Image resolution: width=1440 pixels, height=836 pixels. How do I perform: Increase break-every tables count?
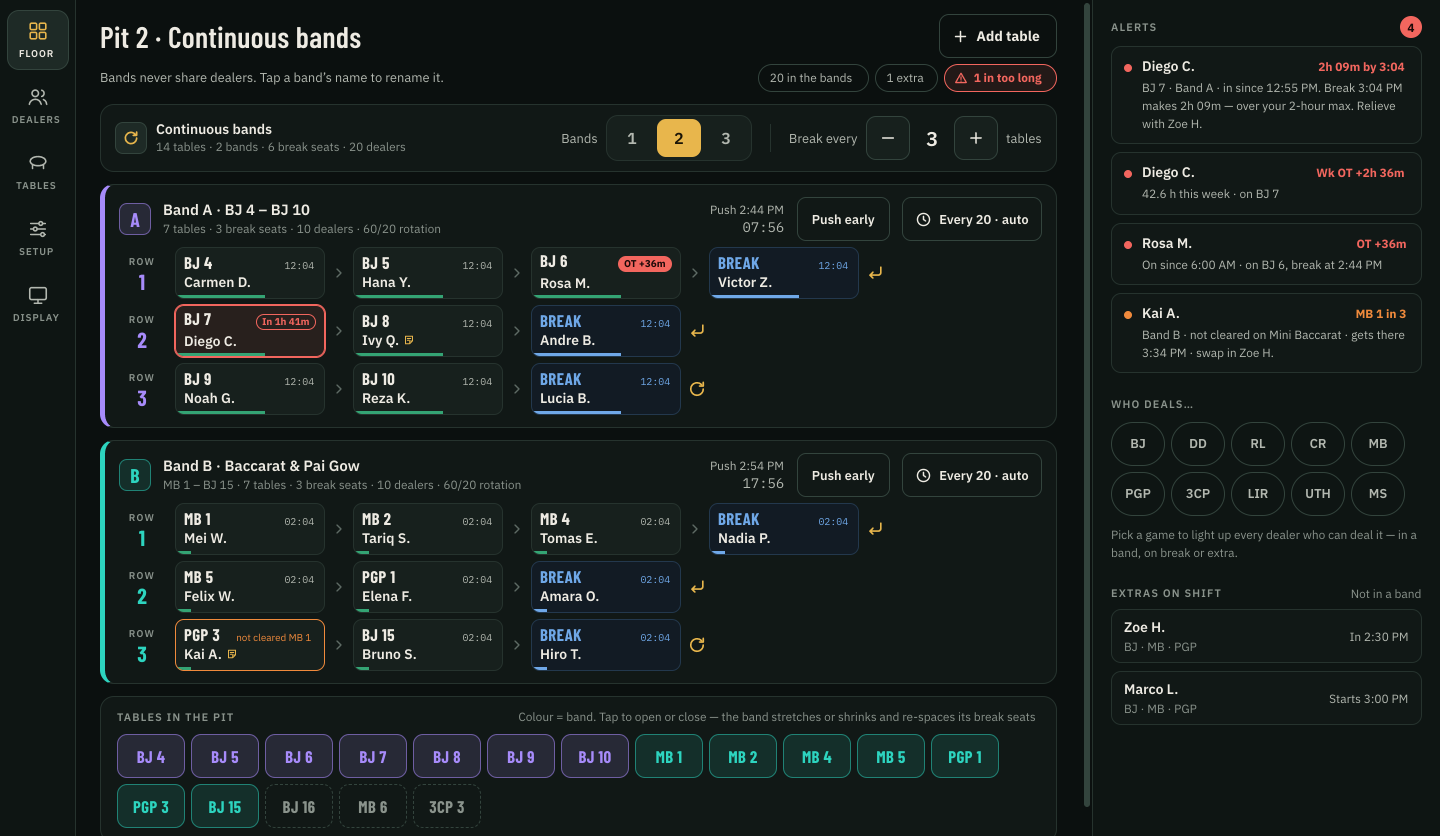tap(976, 138)
